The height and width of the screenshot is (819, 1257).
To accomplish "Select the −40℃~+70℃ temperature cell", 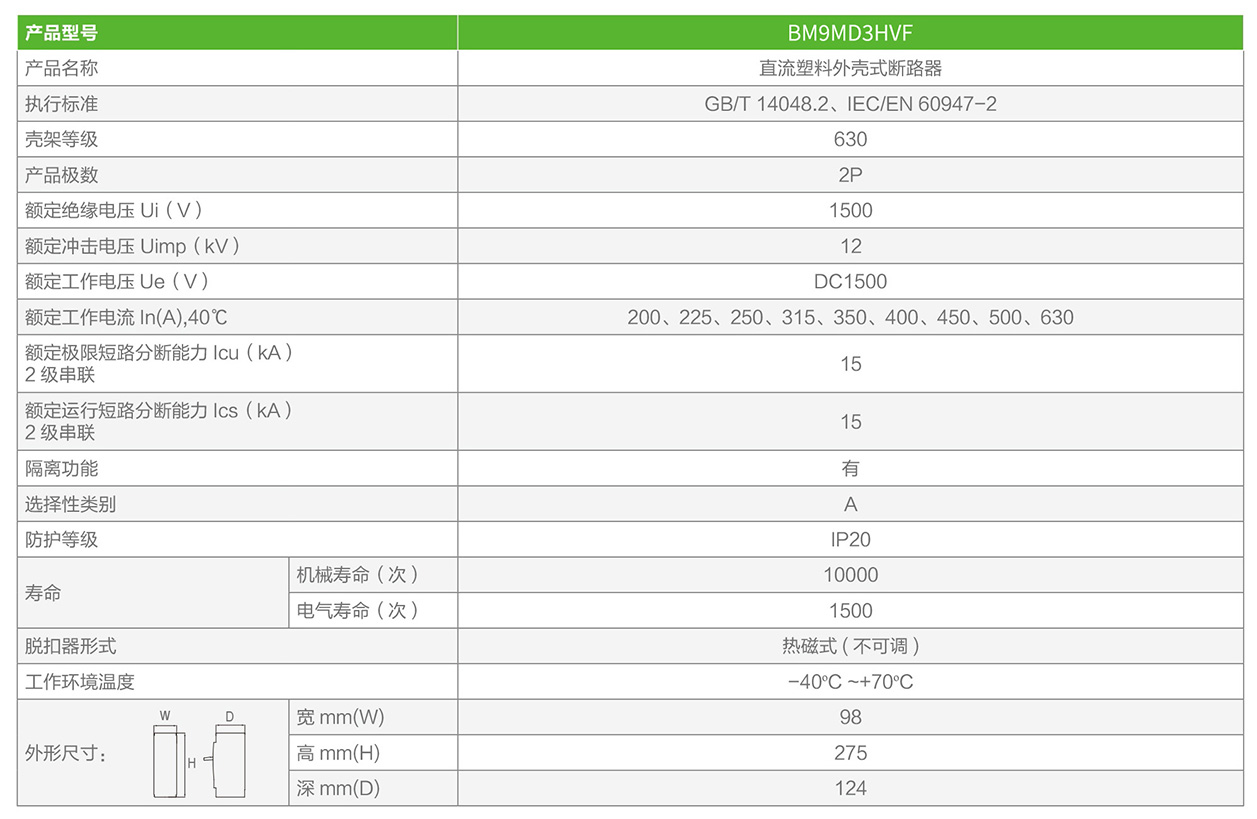I will pyautogui.click(x=850, y=682).
